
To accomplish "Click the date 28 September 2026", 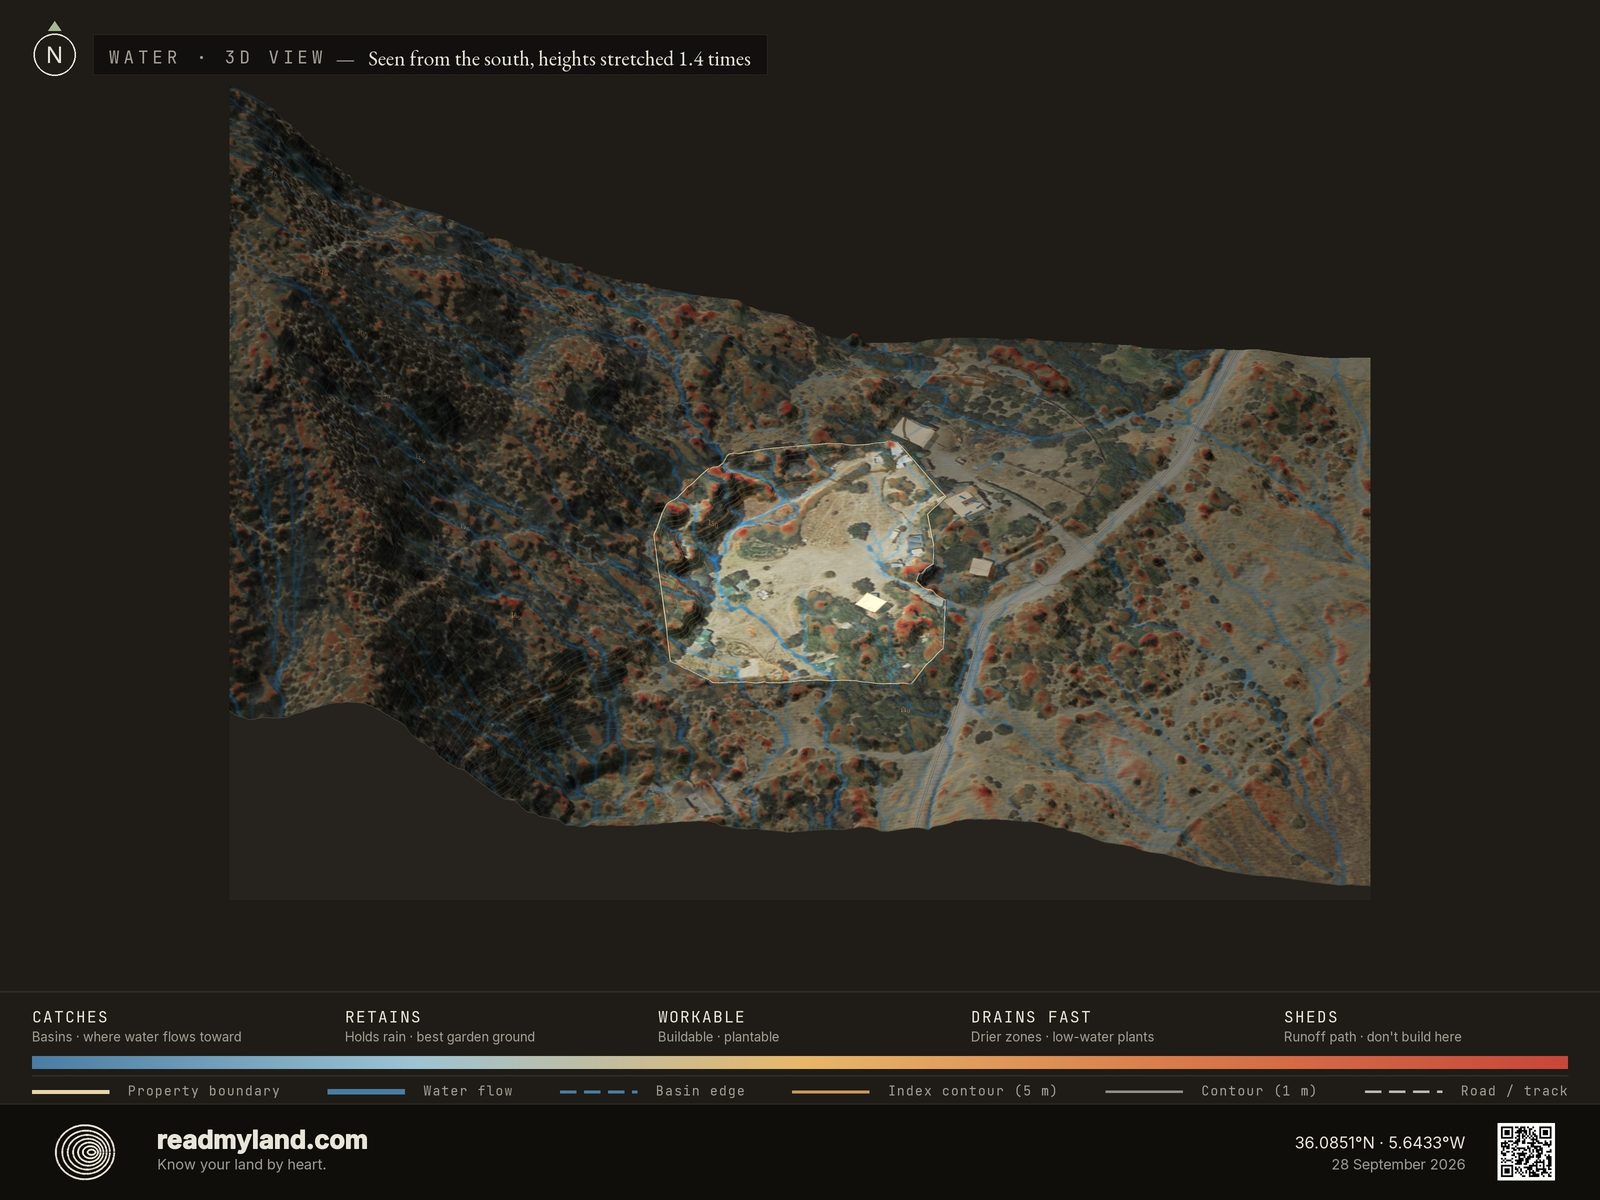I will pyautogui.click(x=1398, y=1164).
